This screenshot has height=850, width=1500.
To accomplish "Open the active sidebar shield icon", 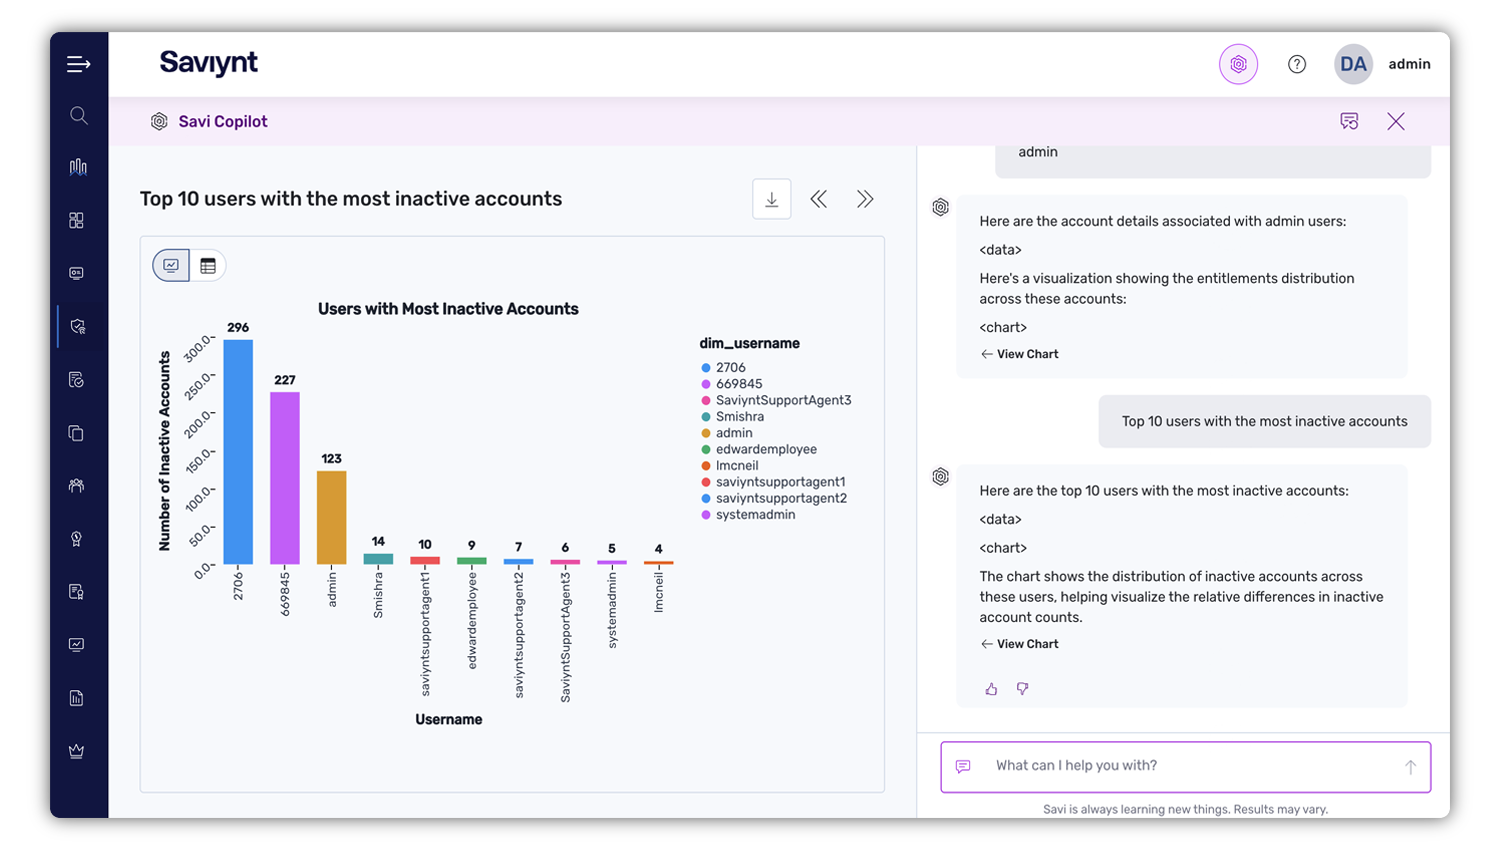I will [78, 326].
